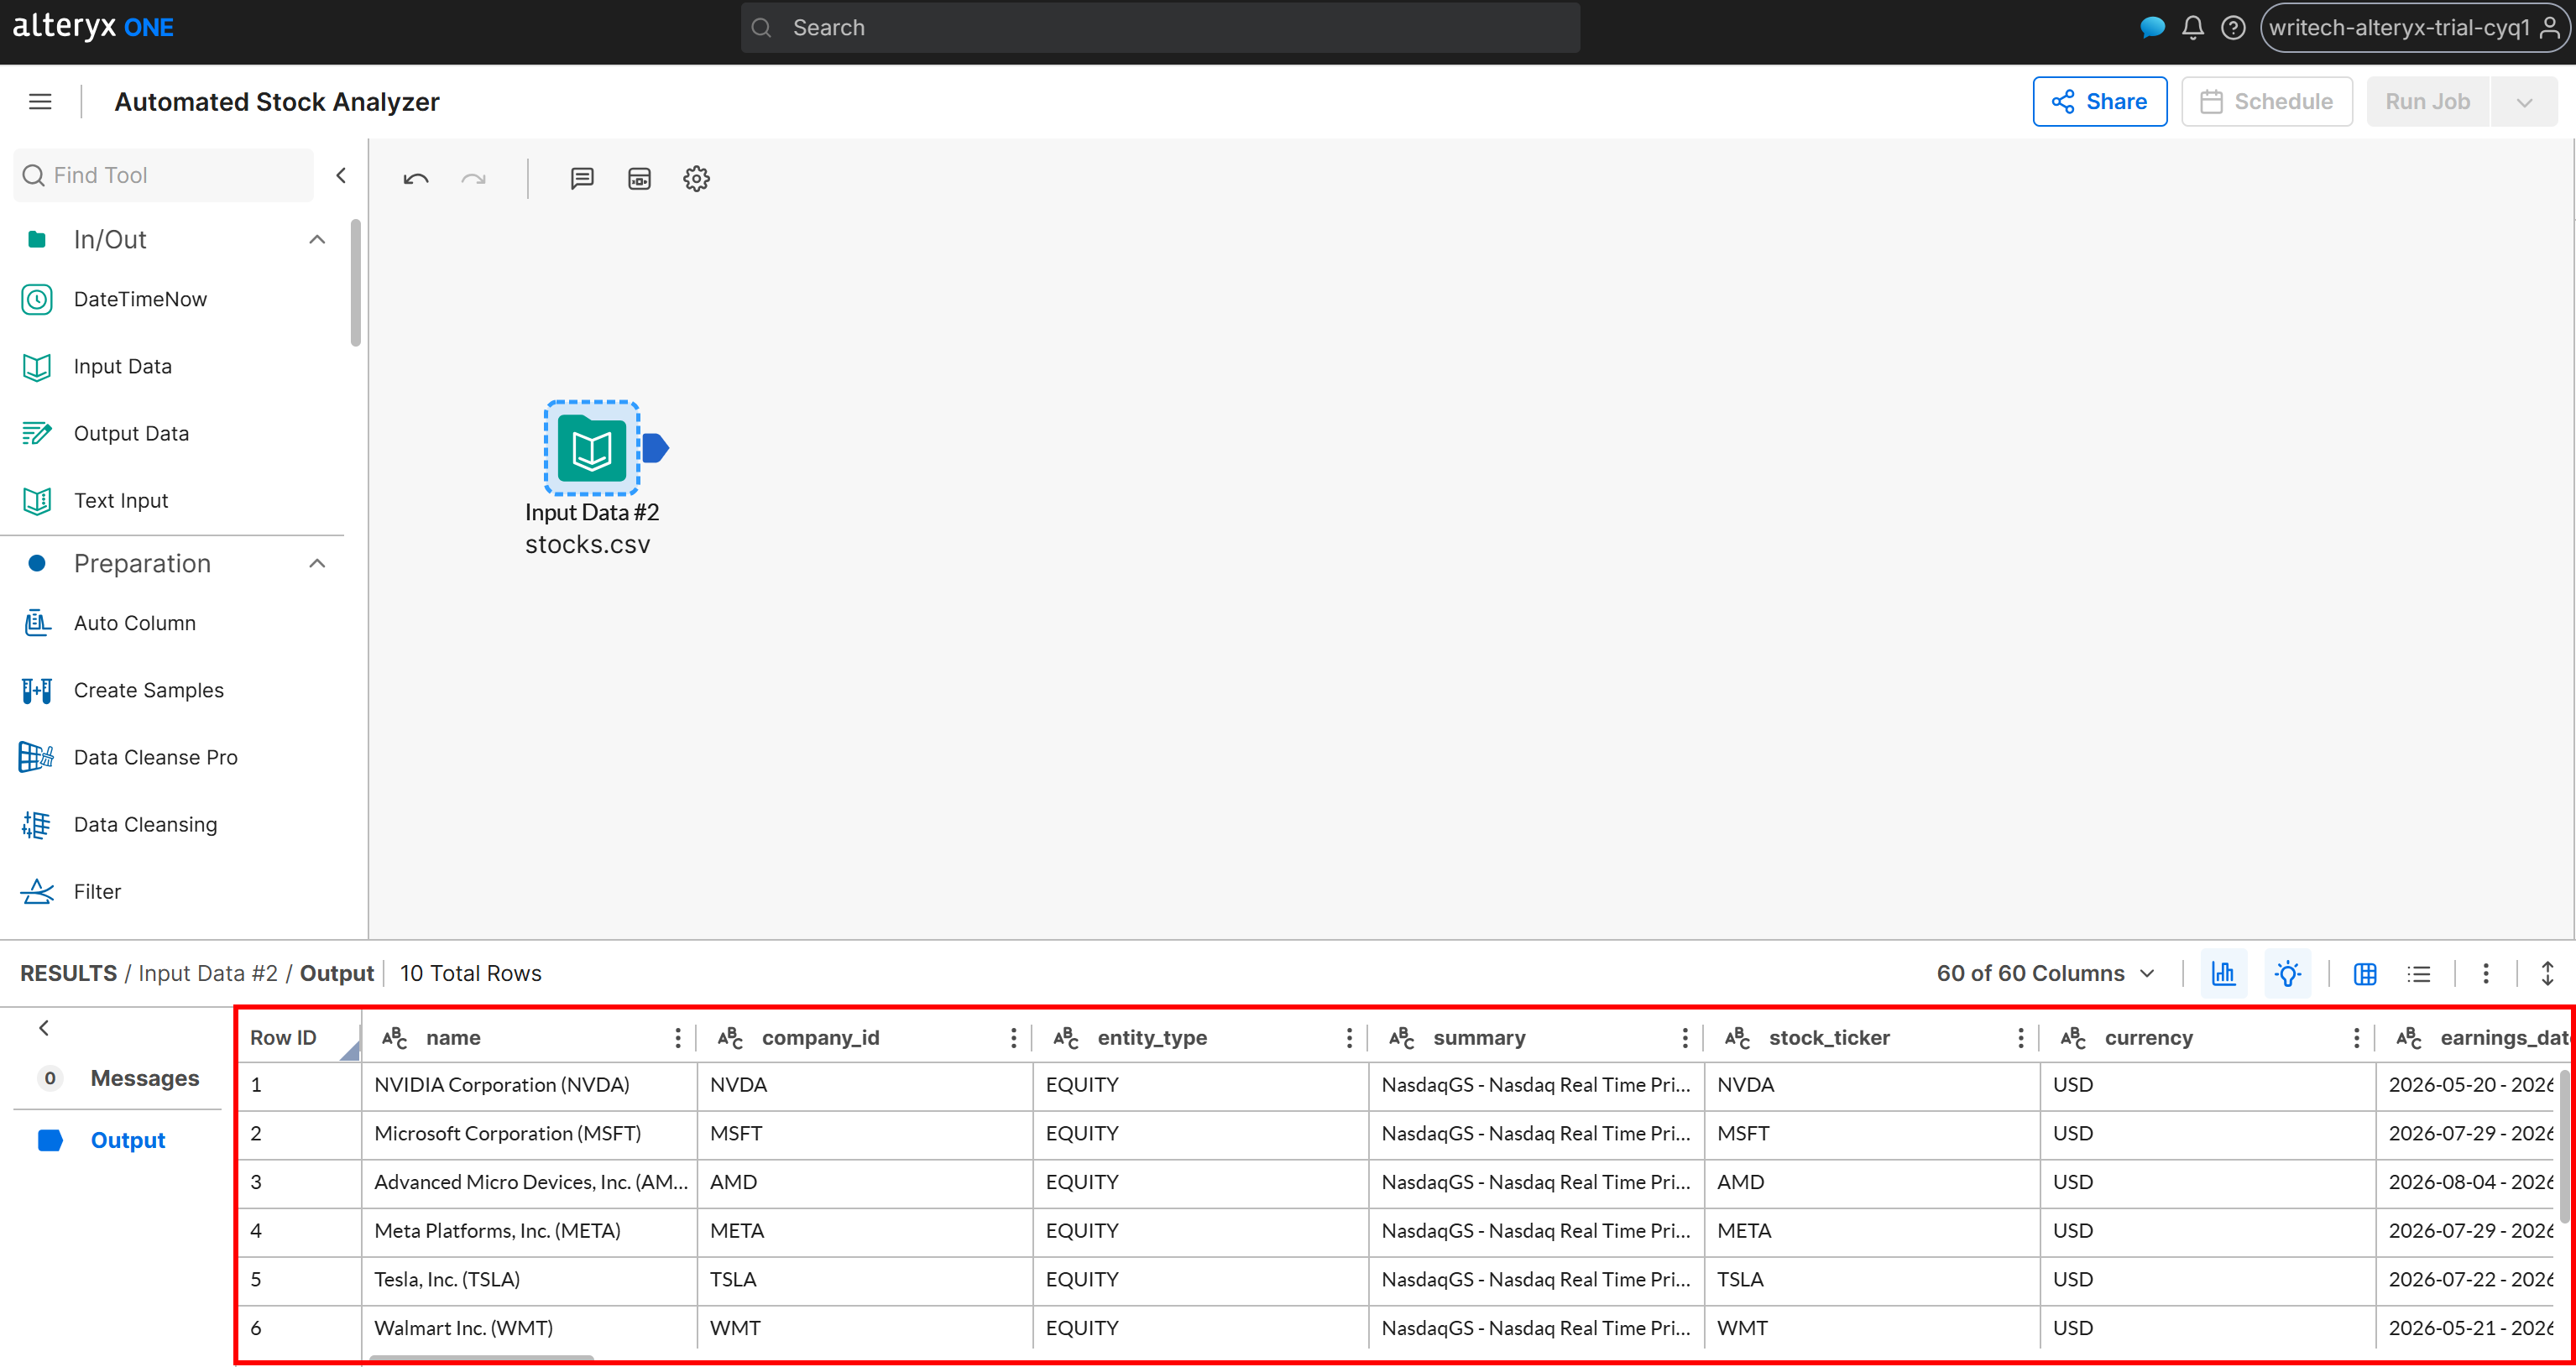The width and height of the screenshot is (2576, 1367).
Task: Open the company_id column options menu
Action: coord(1014,1038)
